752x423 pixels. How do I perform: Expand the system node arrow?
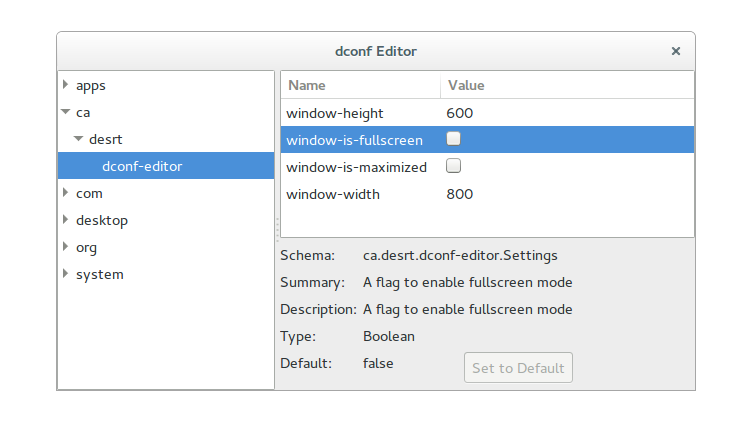[66, 274]
